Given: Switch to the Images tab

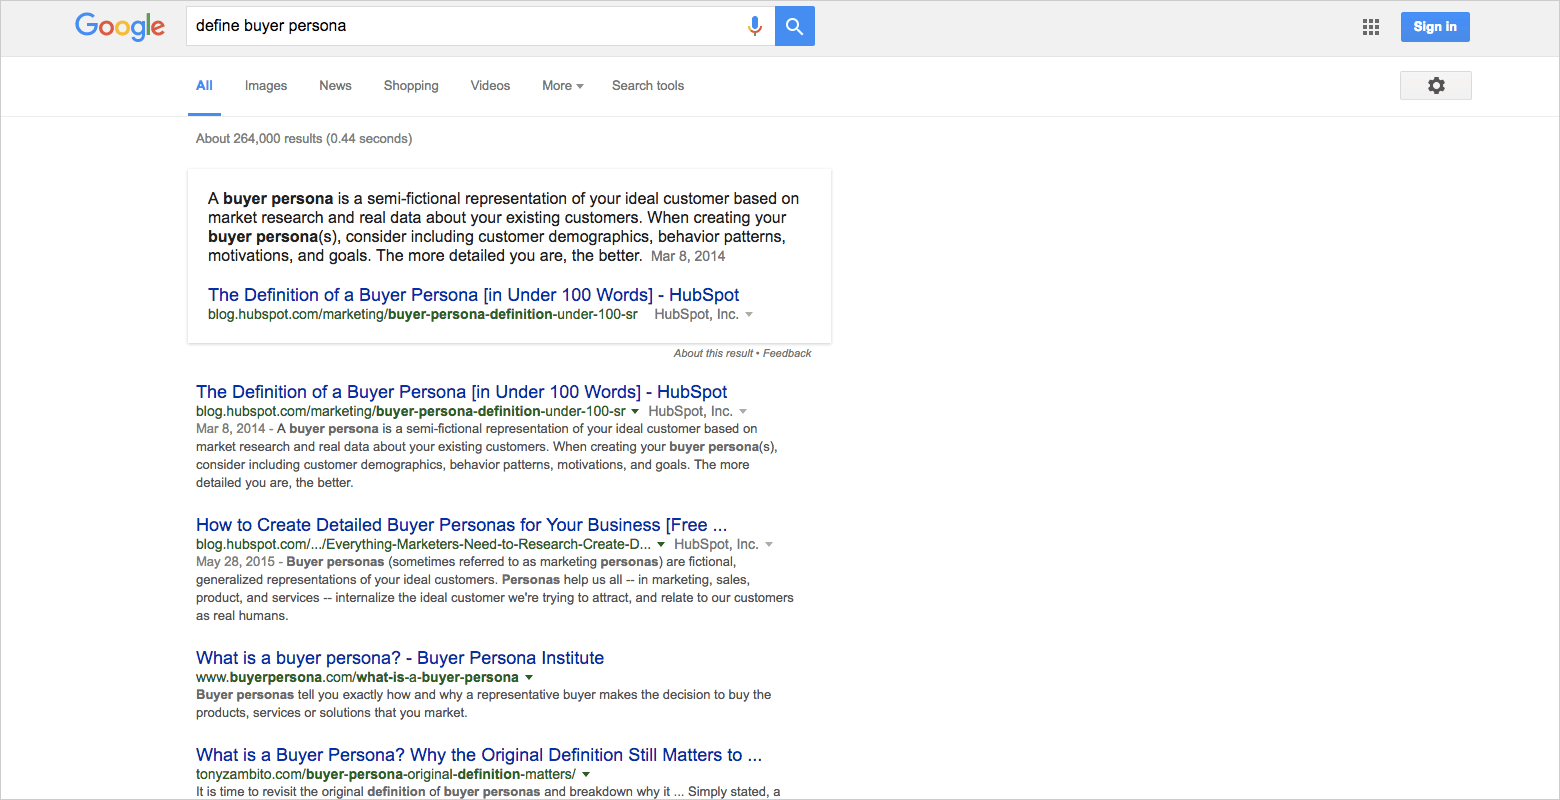Looking at the screenshot, I should coord(265,86).
